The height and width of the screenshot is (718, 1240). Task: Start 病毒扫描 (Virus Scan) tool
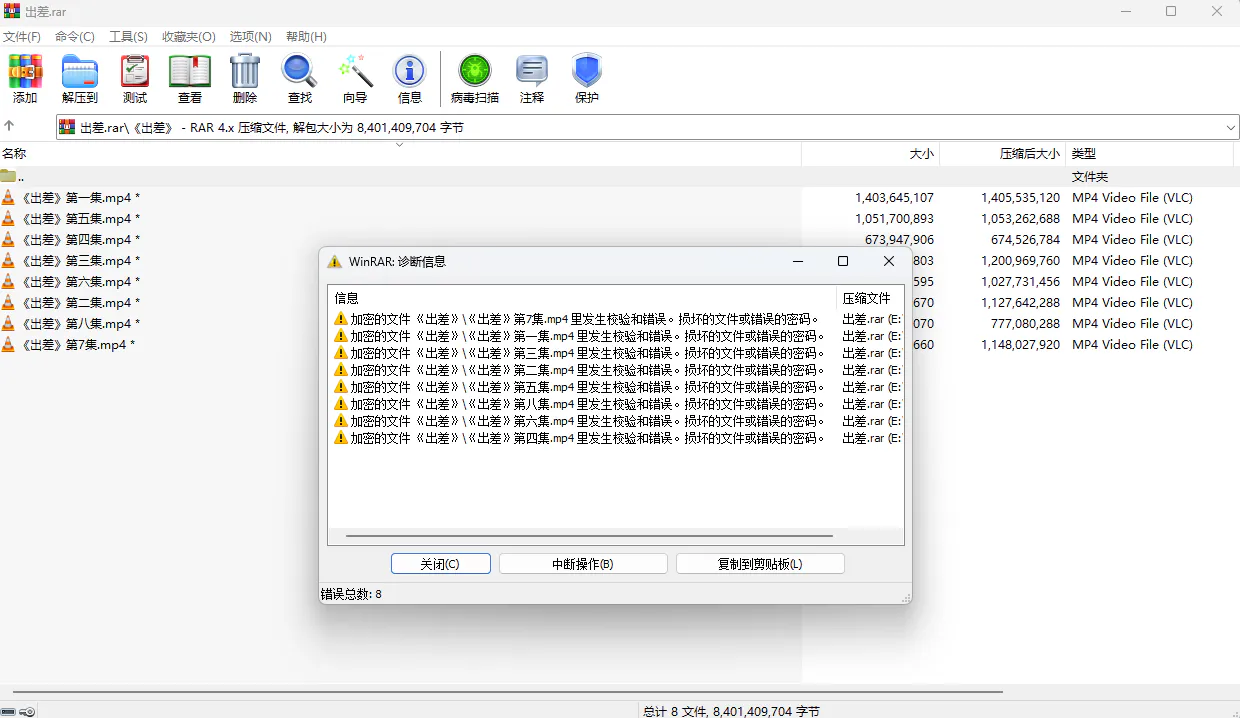point(475,79)
